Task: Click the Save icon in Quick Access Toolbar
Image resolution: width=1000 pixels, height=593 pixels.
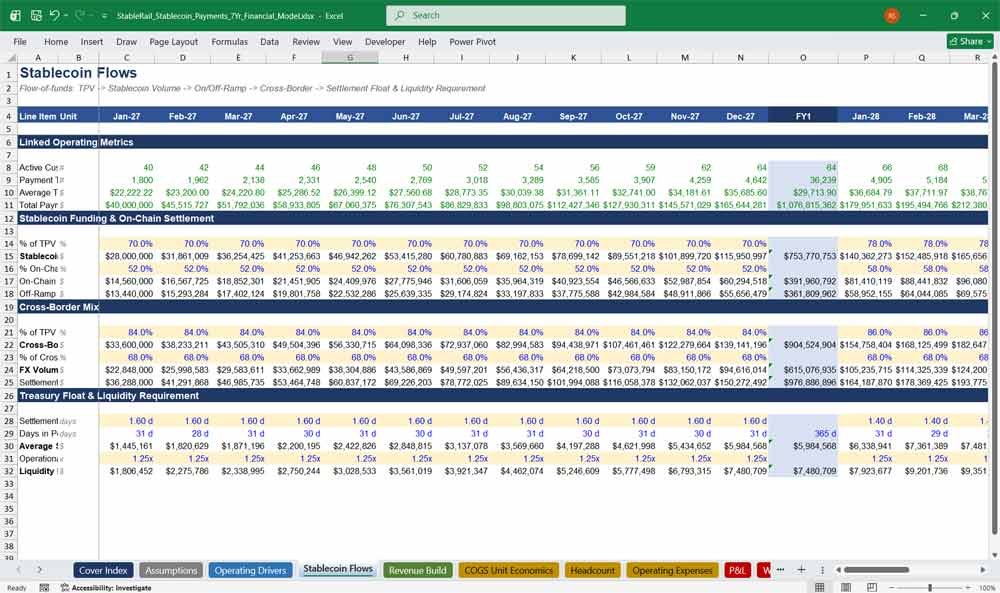Action: pyautogui.click(x=36, y=15)
